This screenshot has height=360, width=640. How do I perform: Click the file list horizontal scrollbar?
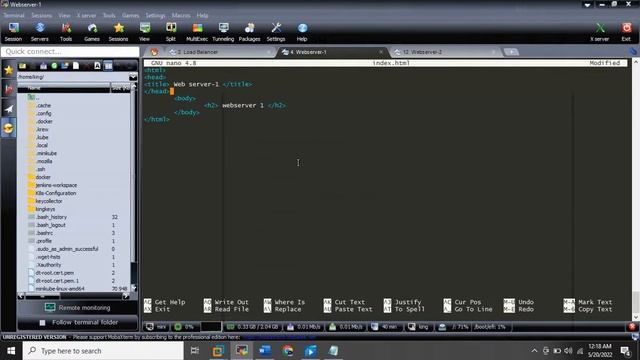[x=73, y=296]
